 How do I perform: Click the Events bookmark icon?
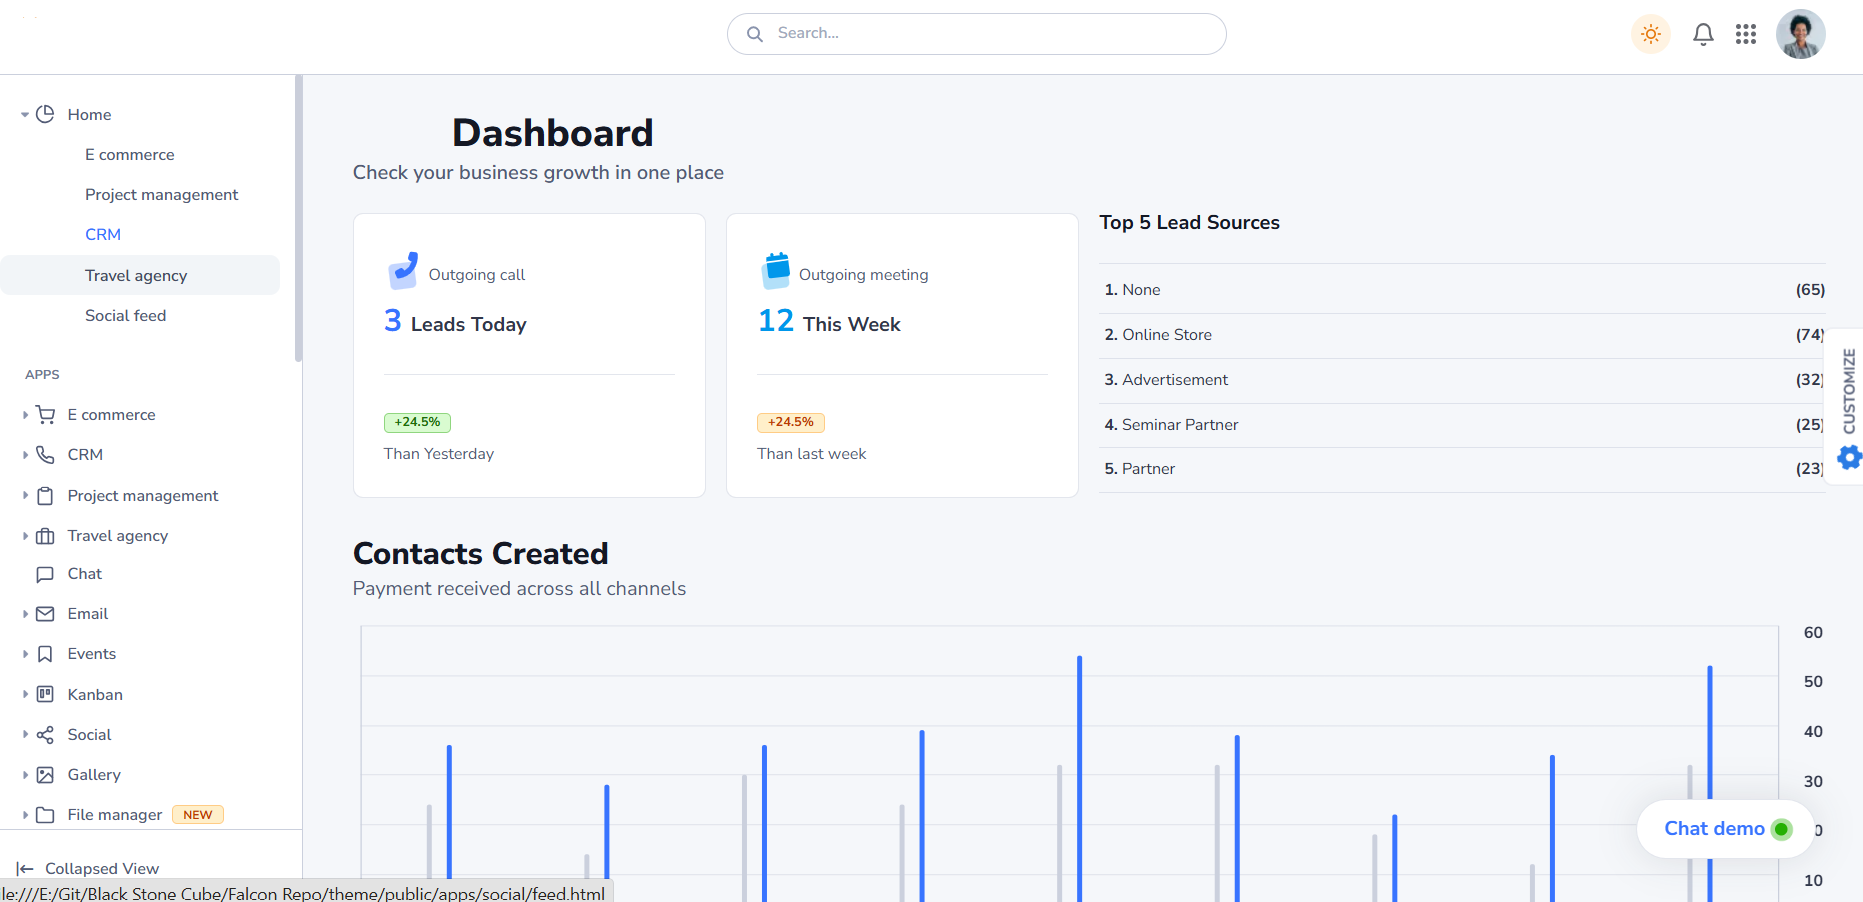click(45, 654)
